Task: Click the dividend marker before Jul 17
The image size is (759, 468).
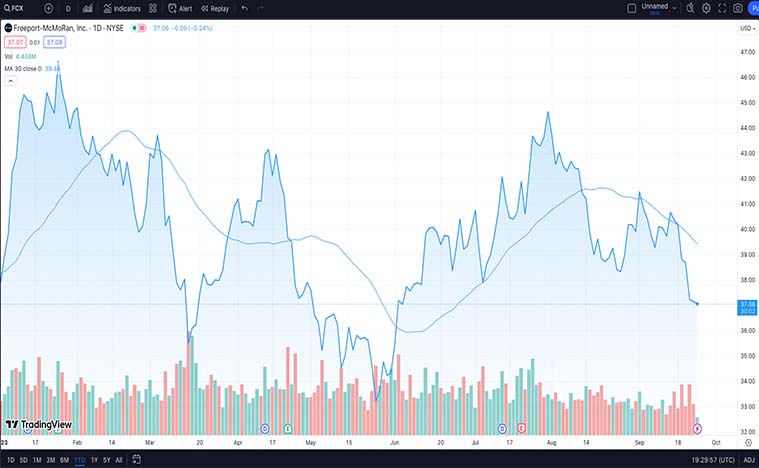Action: (x=502, y=428)
